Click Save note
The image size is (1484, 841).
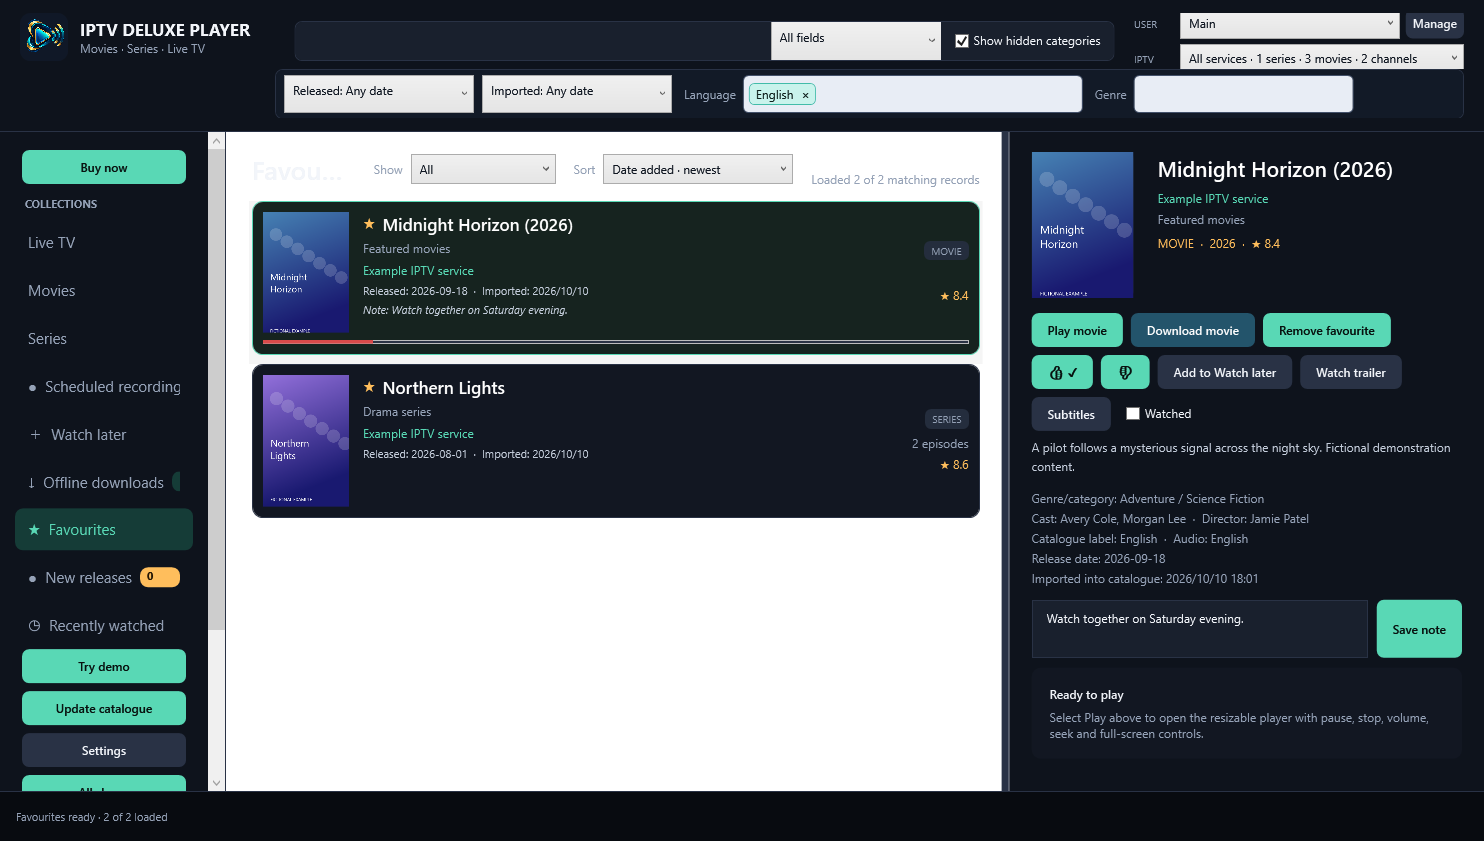1419,629
